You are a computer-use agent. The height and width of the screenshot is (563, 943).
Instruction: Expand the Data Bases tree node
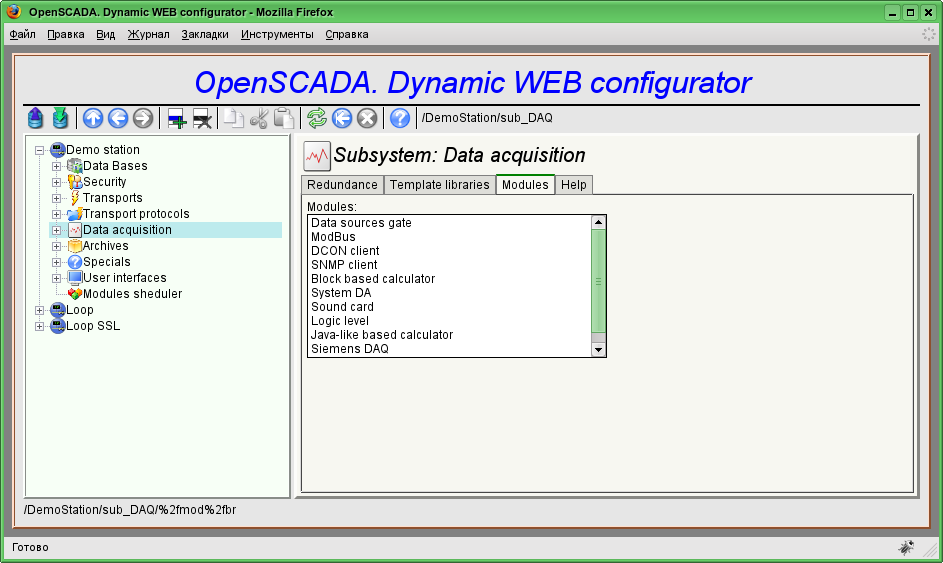pos(57,166)
